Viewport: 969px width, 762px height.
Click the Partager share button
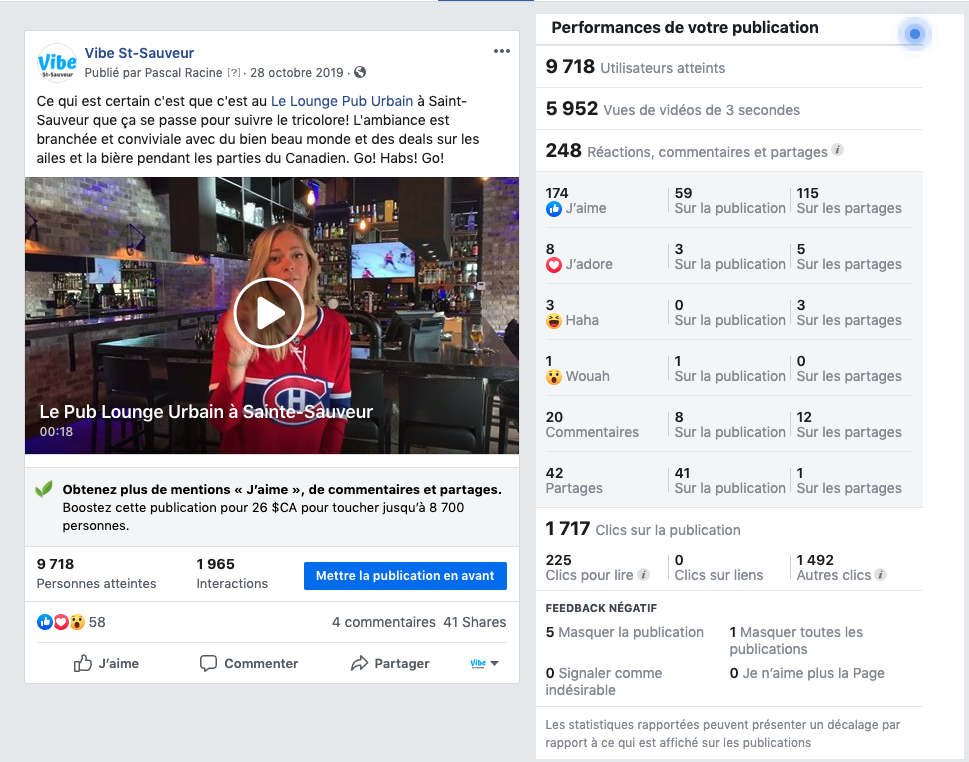[390, 663]
